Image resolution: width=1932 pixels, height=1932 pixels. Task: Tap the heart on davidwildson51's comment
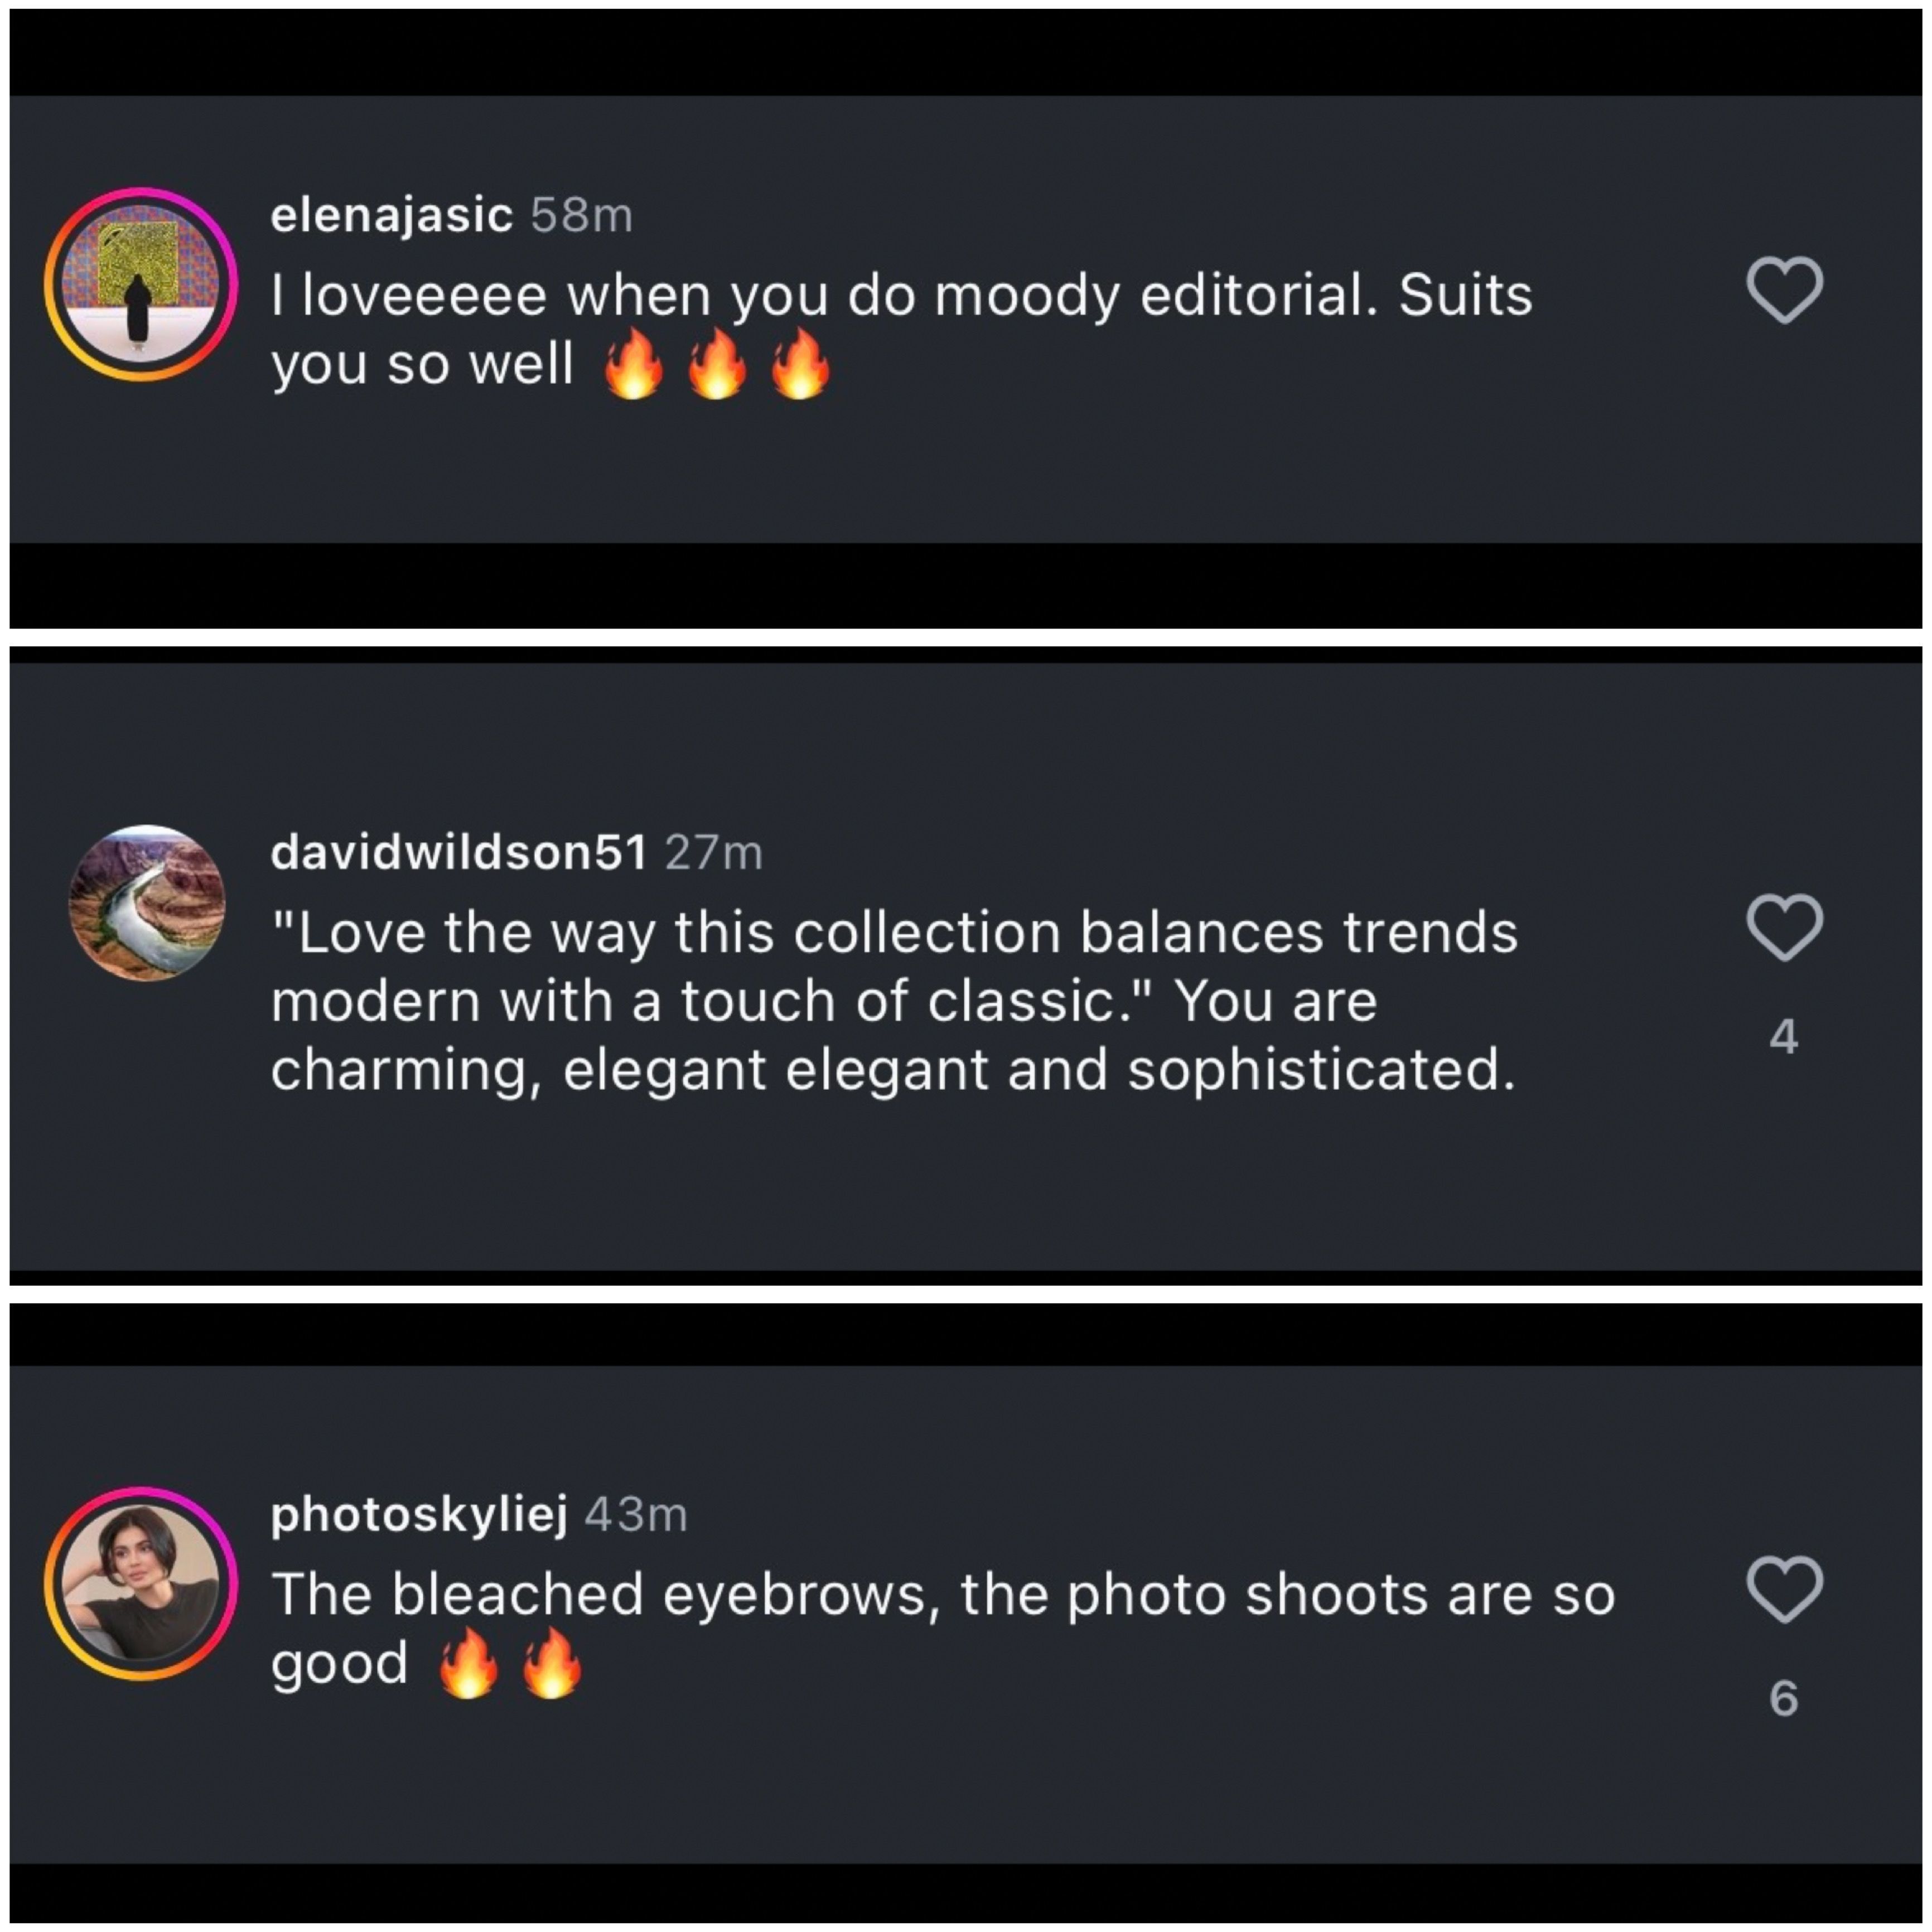(x=1785, y=927)
